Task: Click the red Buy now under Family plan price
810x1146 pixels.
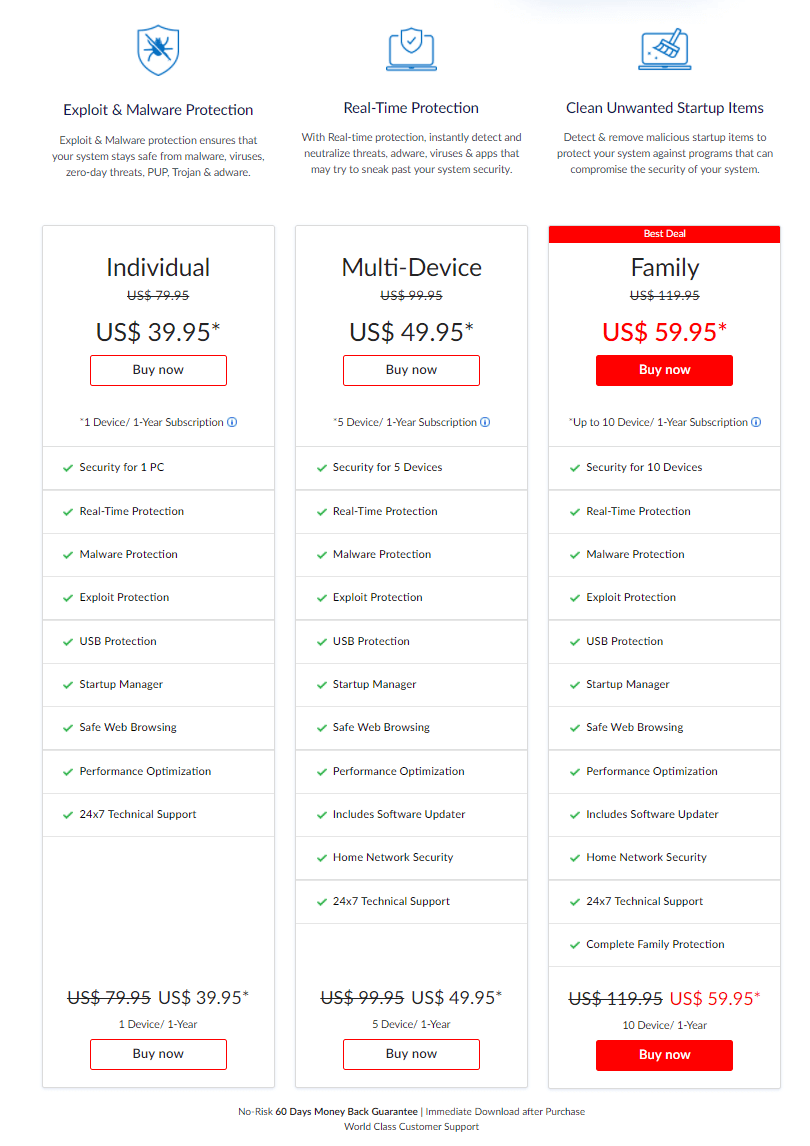Action: point(664,370)
